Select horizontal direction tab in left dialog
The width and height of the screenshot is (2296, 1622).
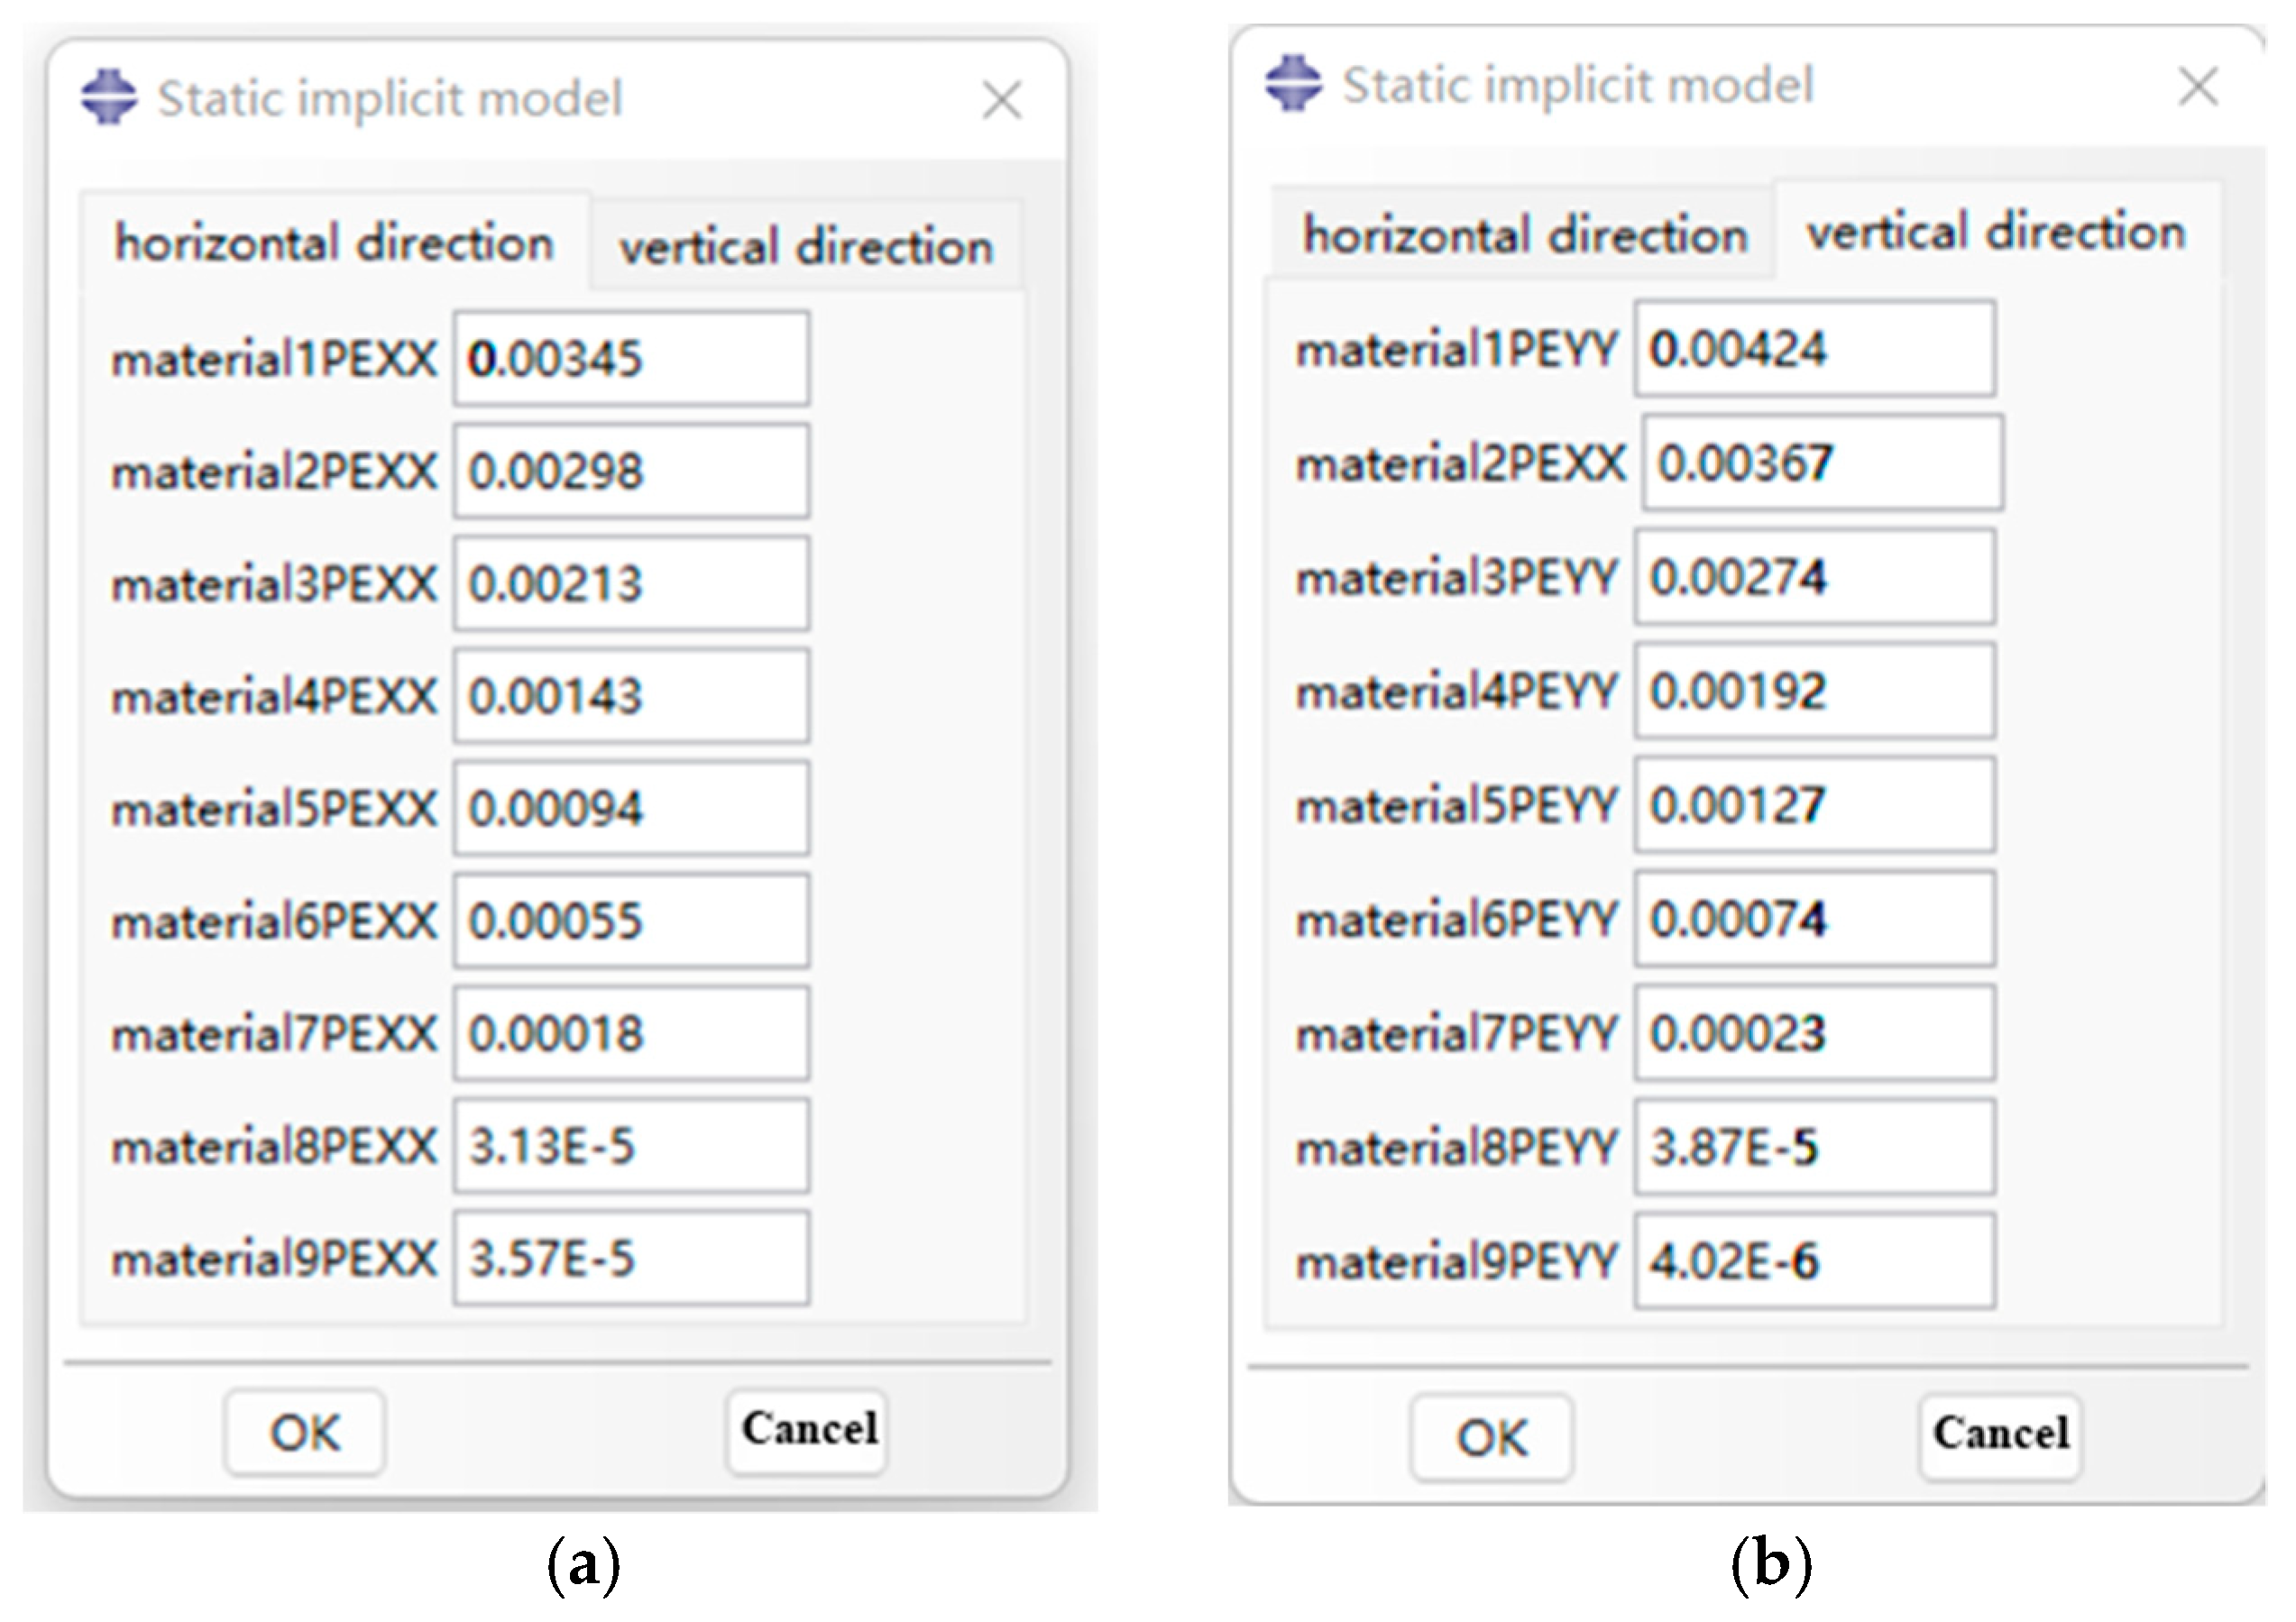click(334, 243)
